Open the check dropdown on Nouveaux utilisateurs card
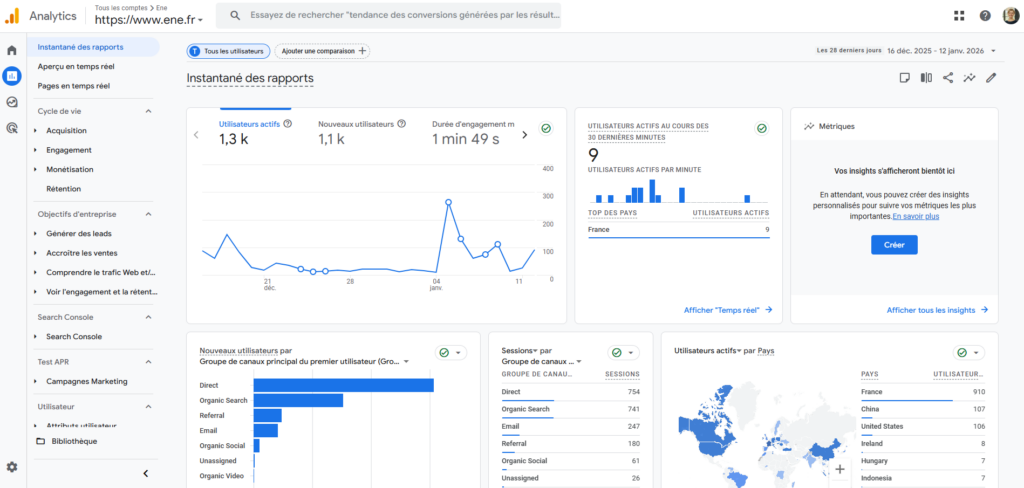 point(451,353)
